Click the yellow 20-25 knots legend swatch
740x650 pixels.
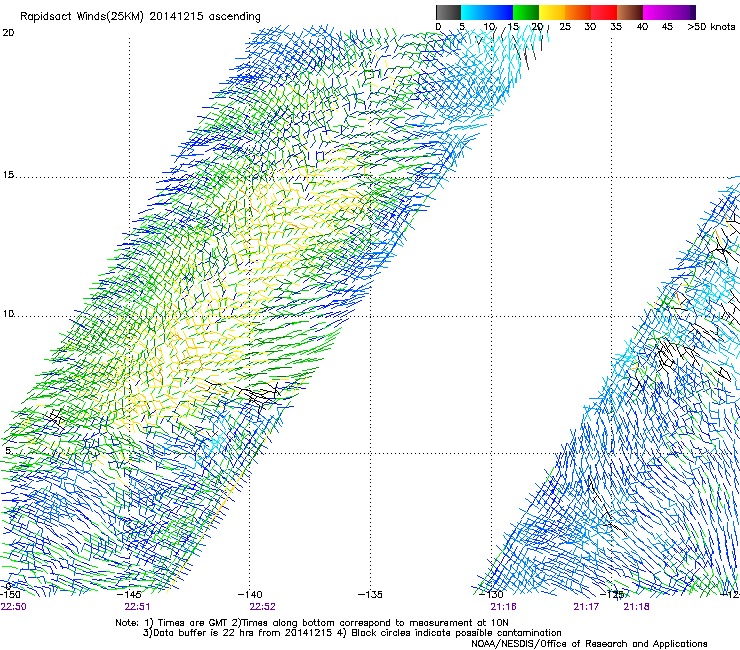coord(552,12)
